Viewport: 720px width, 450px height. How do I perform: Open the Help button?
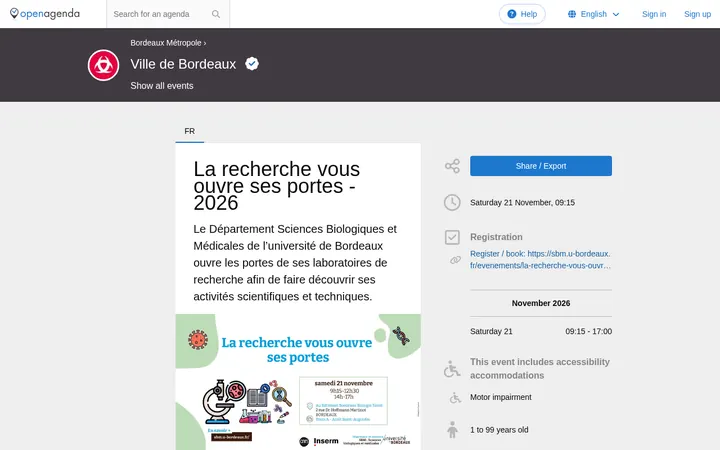pyautogui.click(x=522, y=14)
